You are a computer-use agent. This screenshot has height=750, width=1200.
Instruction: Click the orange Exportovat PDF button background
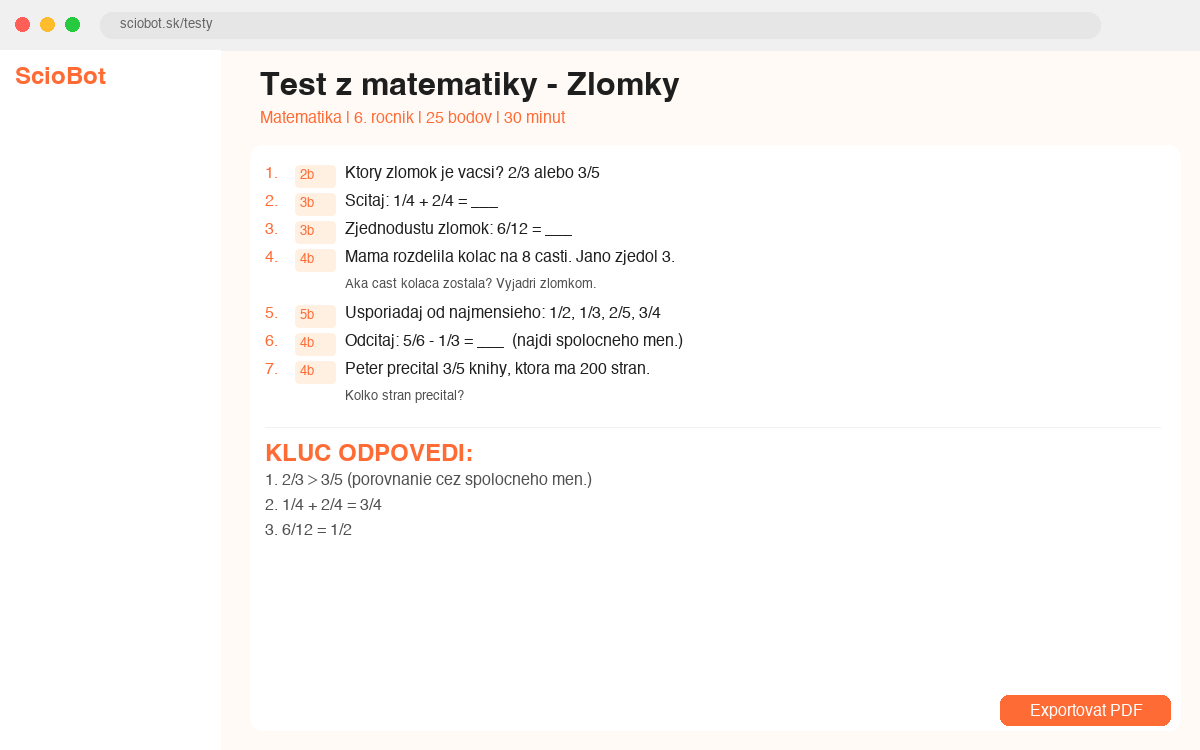click(x=1085, y=710)
